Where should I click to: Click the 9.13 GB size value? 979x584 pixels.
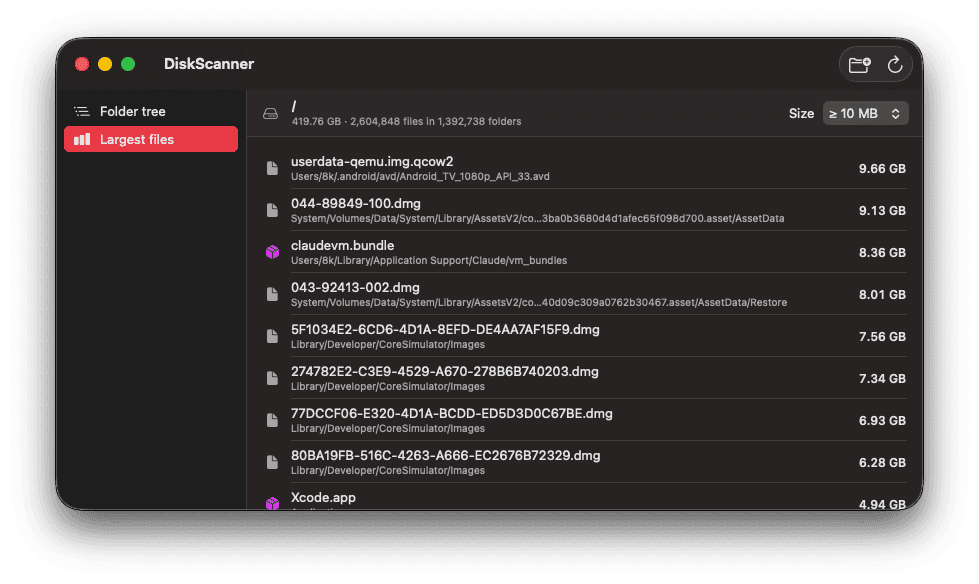882,210
